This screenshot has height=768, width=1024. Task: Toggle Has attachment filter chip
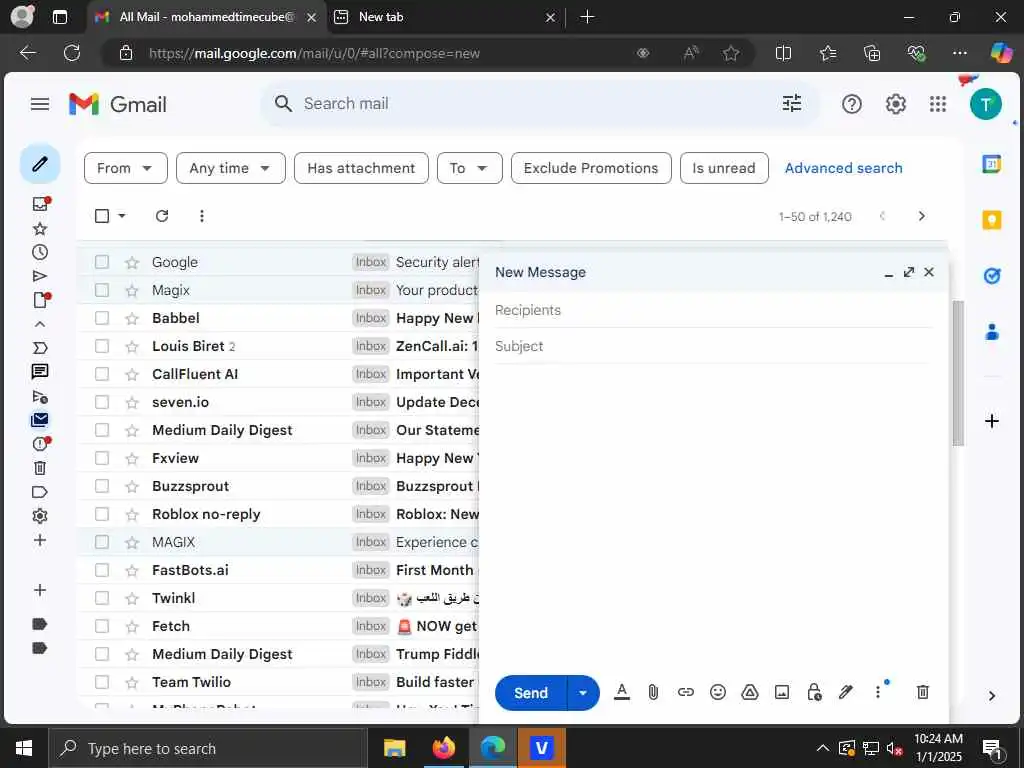point(361,168)
